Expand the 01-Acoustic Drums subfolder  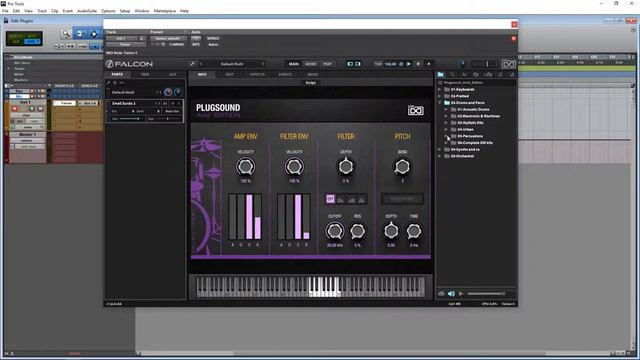click(446, 109)
